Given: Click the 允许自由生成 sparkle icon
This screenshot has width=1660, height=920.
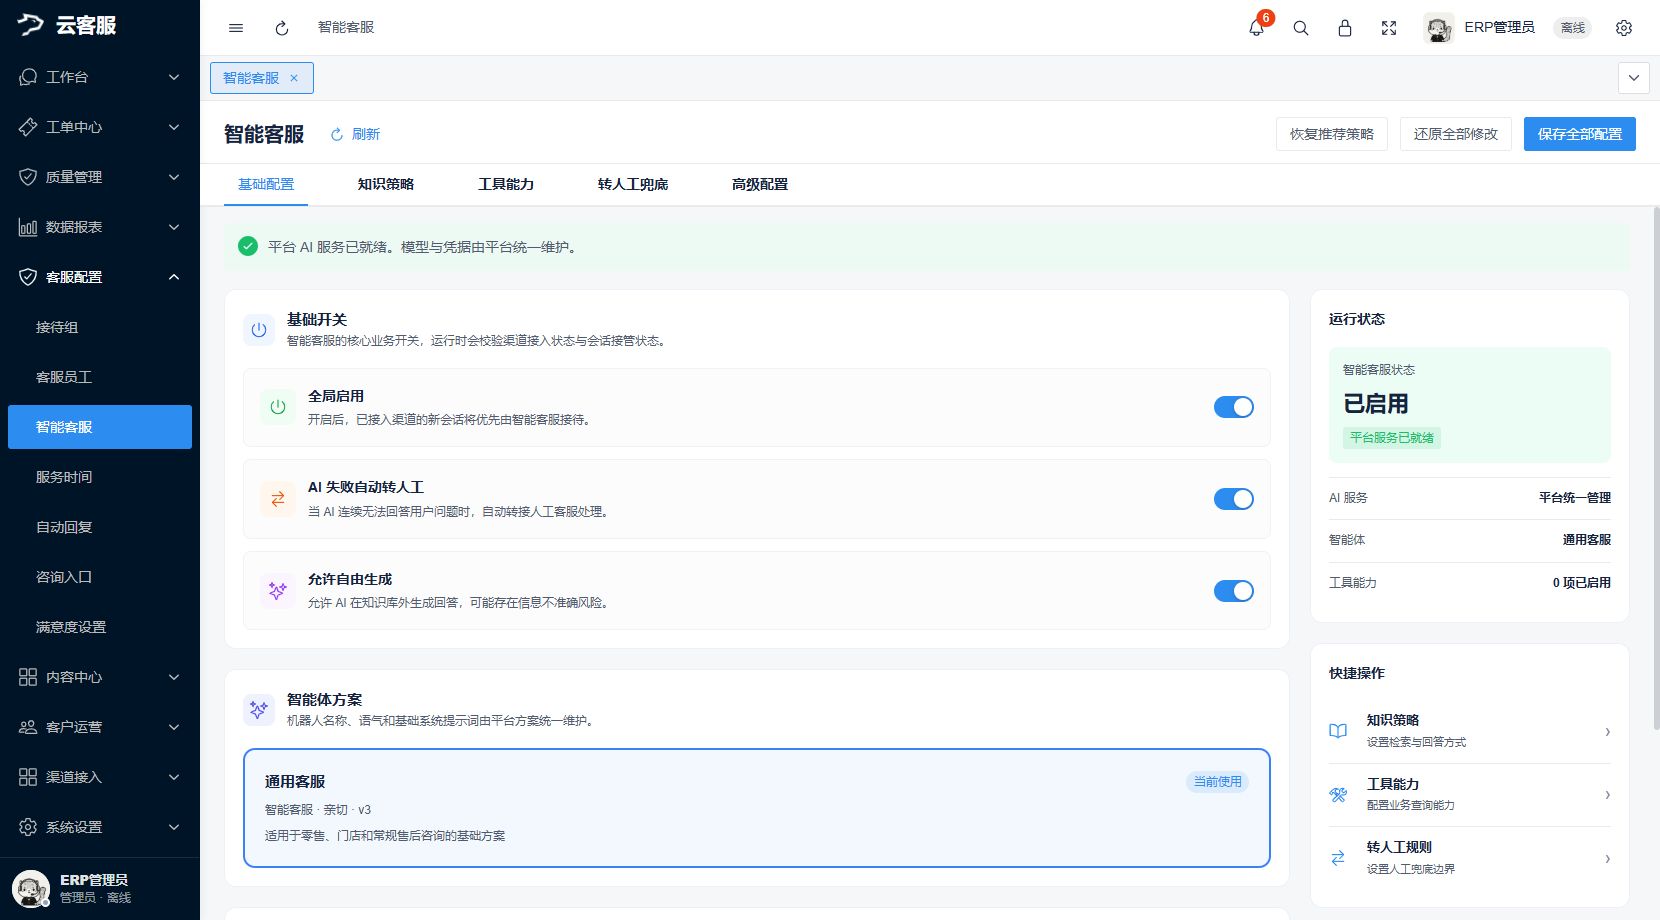Looking at the screenshot, I should pos(278,591).
